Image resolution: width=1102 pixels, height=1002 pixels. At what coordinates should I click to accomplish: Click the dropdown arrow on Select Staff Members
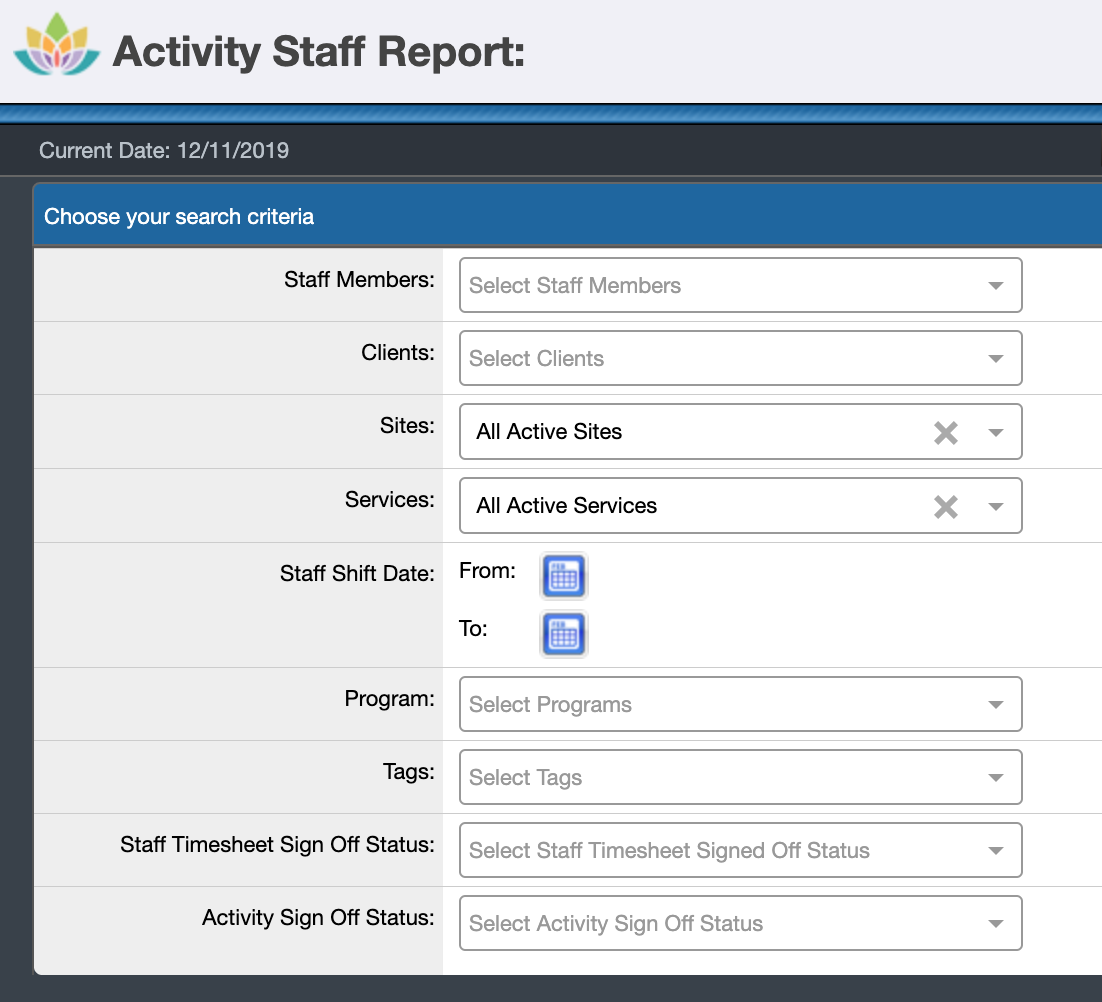[995, 285]
